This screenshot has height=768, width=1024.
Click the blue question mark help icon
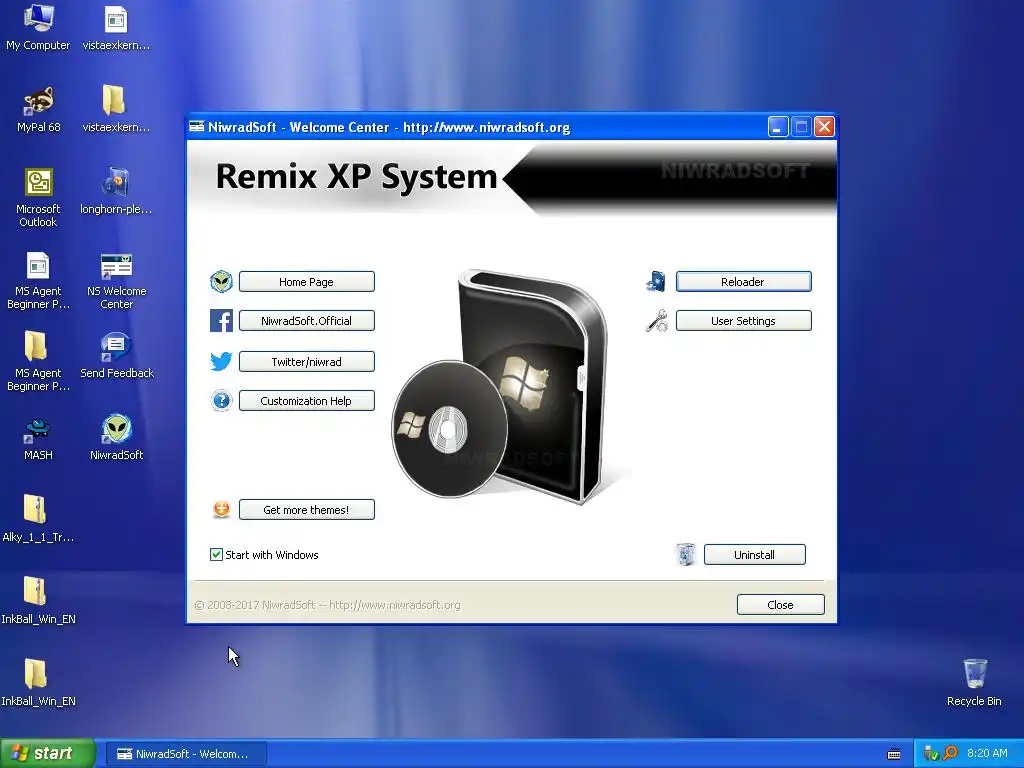tap(221, 400)
